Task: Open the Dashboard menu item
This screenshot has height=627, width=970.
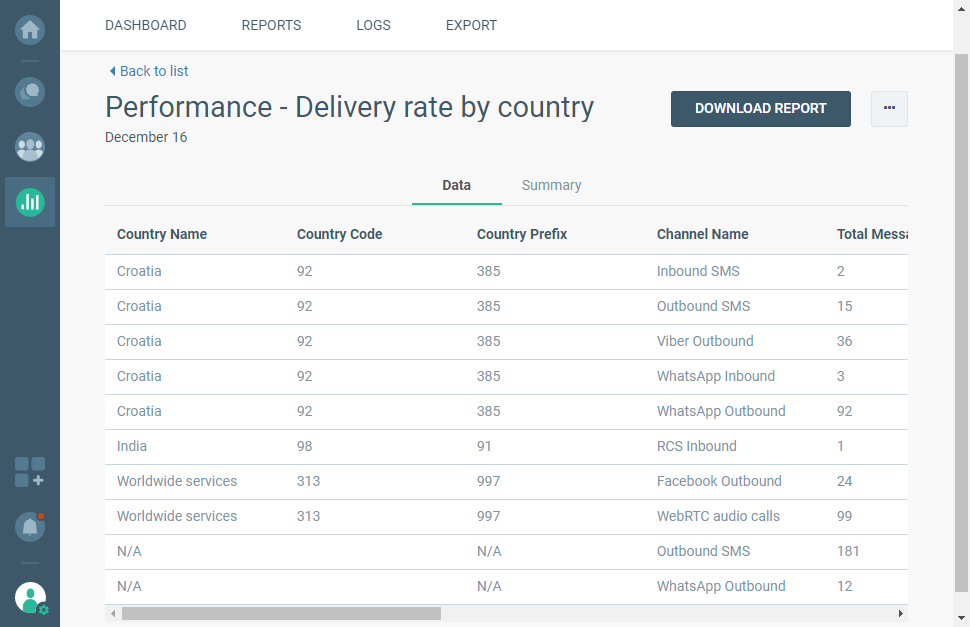Action: [x=145, y=25]
